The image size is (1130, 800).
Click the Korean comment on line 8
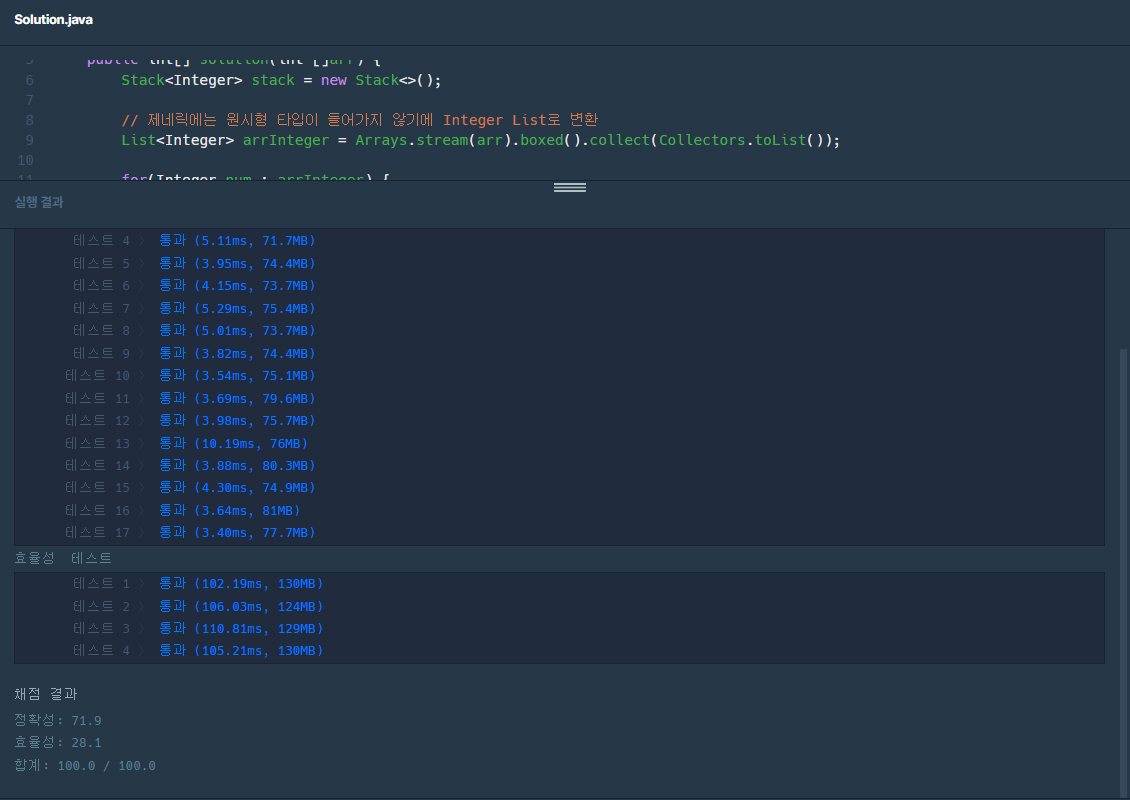360,120
